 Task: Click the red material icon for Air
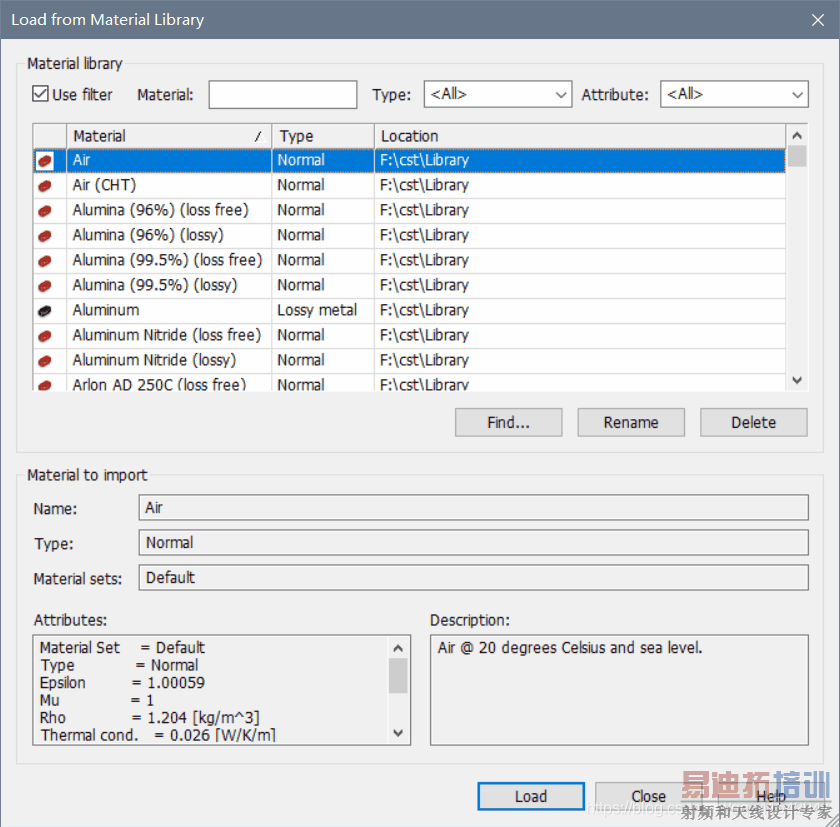[x=45, y=160]
